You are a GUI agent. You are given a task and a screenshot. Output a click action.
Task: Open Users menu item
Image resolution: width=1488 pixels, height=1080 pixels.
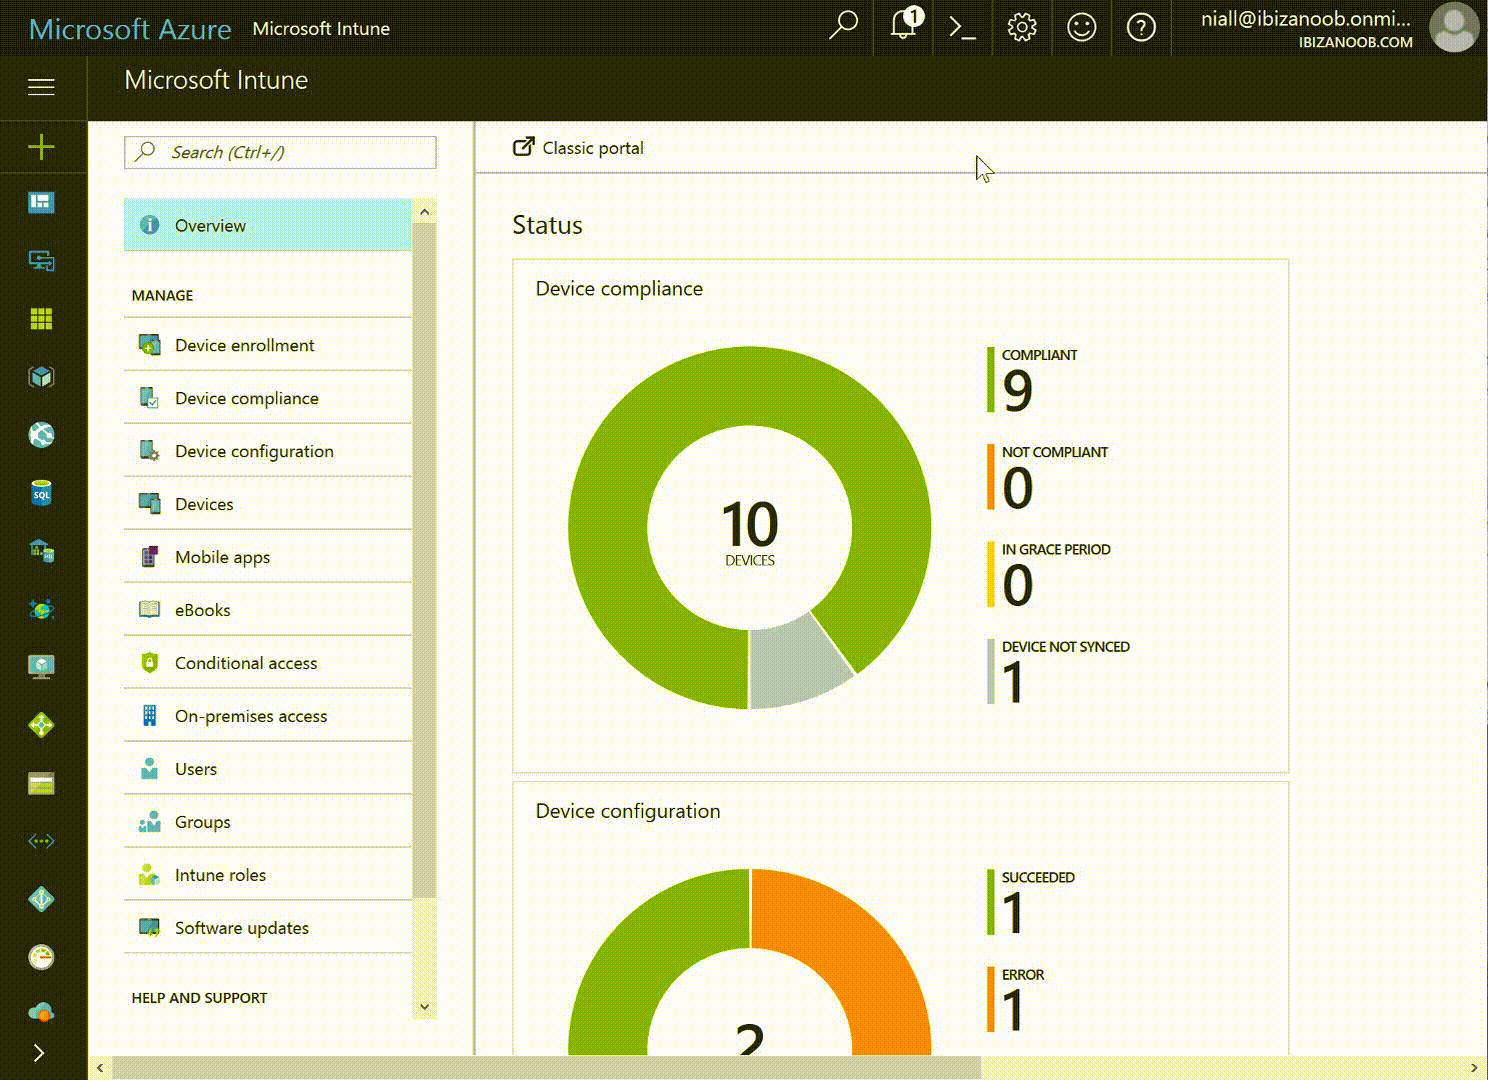[x=267, y=769]
